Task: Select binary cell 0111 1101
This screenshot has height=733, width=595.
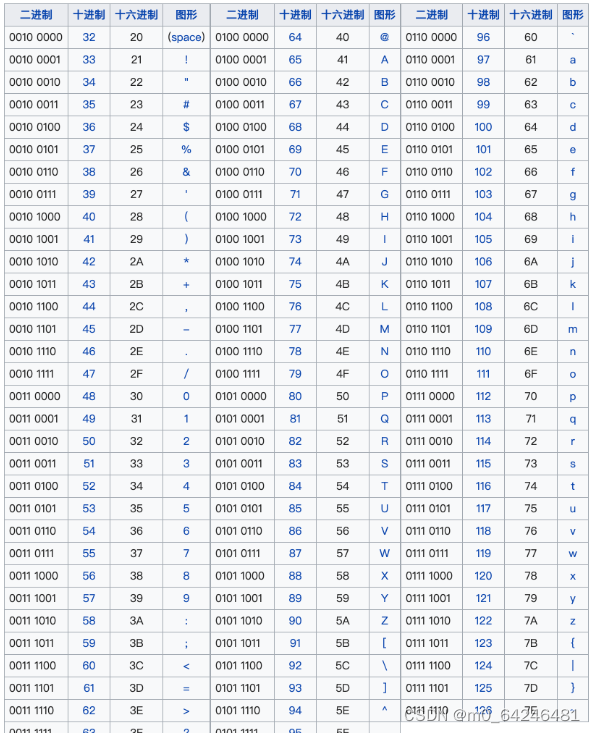Action: click(427, 688)
